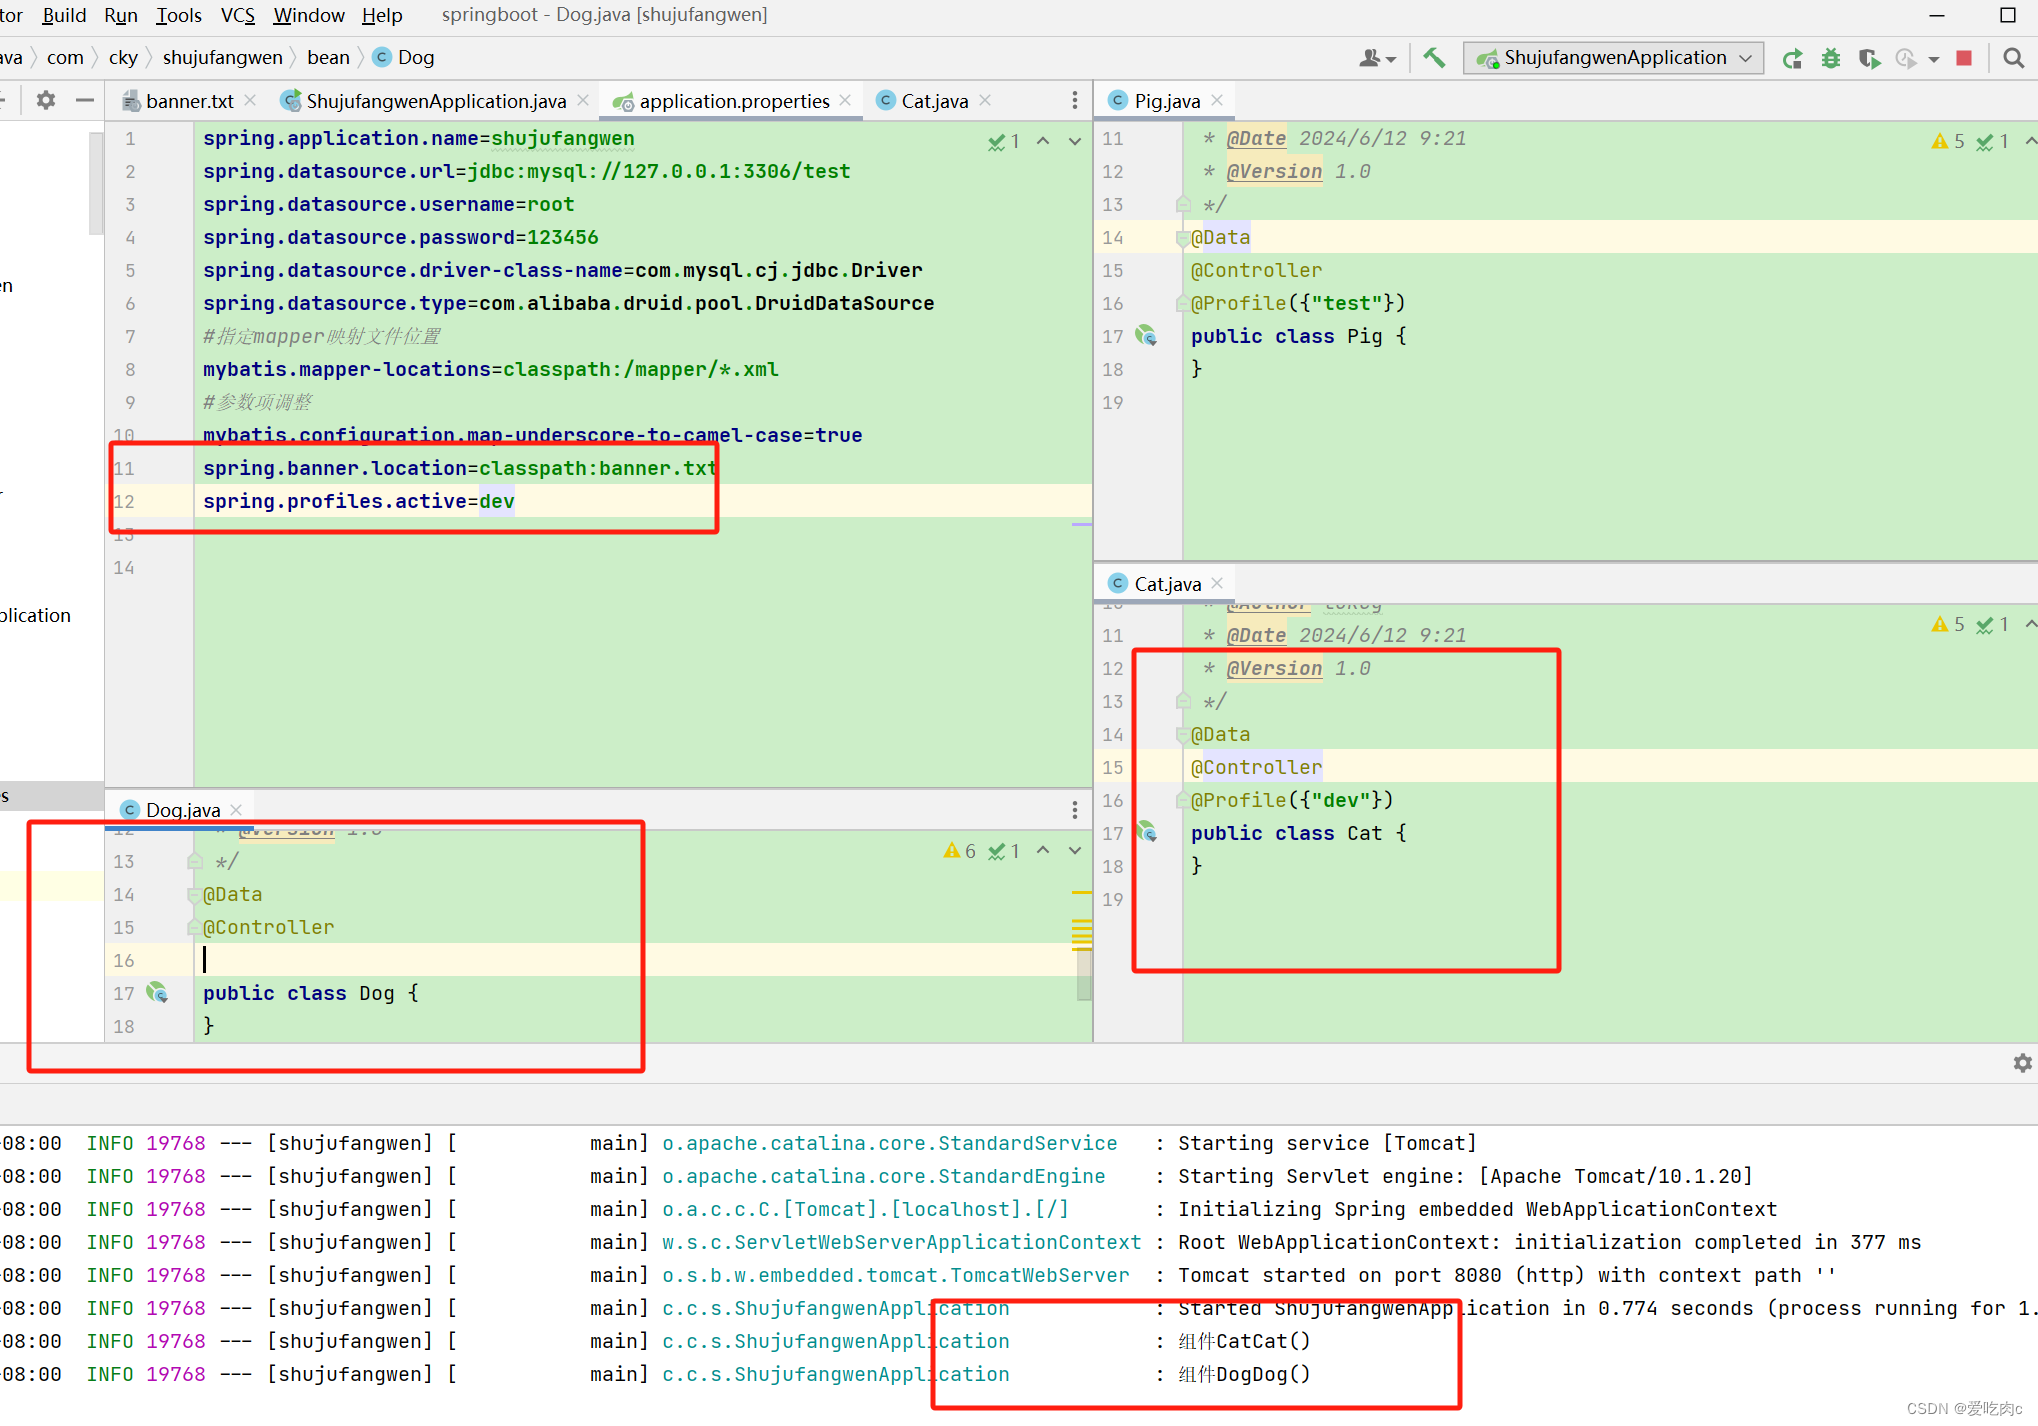Click the application.properties typo check indicator
Screen dimensions: 2038x1426
1004,142
